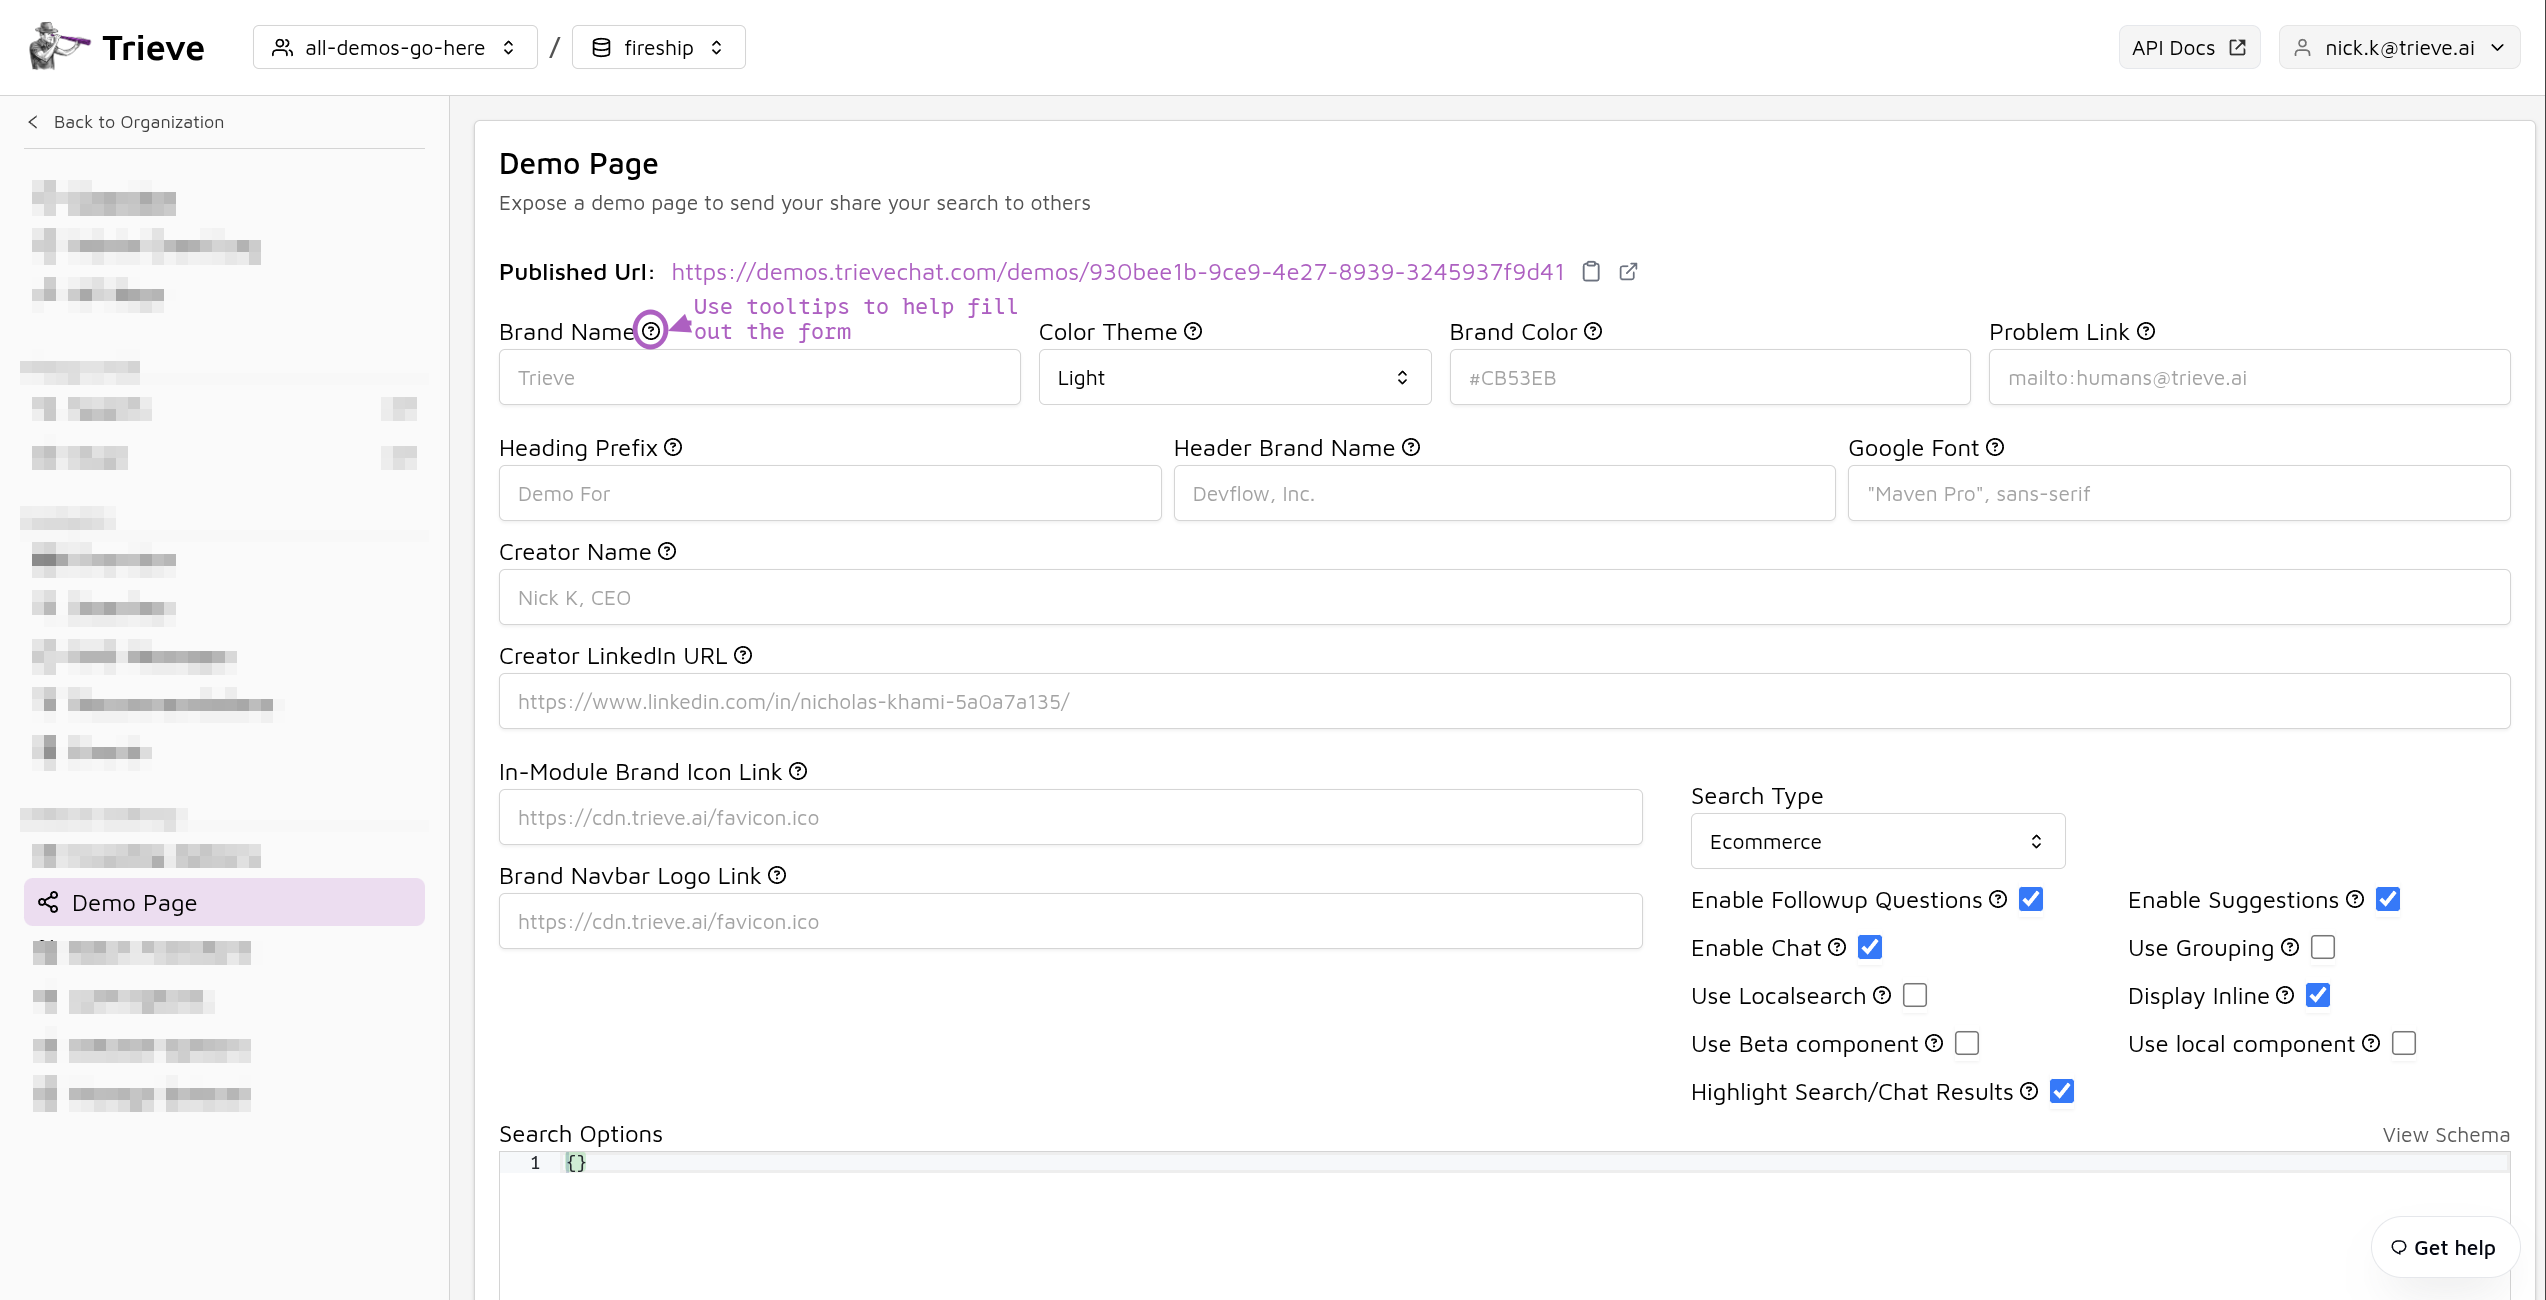Open the Color Theme dropdown set to Light
Viewport: 2546px width, 1300px height.
tap(1235, 377)
